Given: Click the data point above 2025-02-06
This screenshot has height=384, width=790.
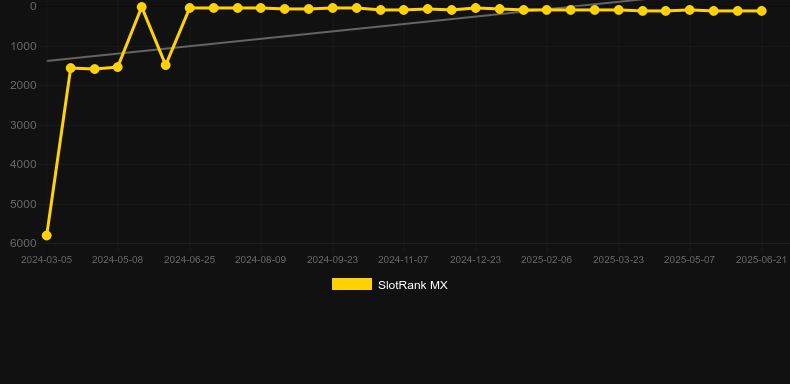Looking at the screenshot, I should (x=547, y=10).
